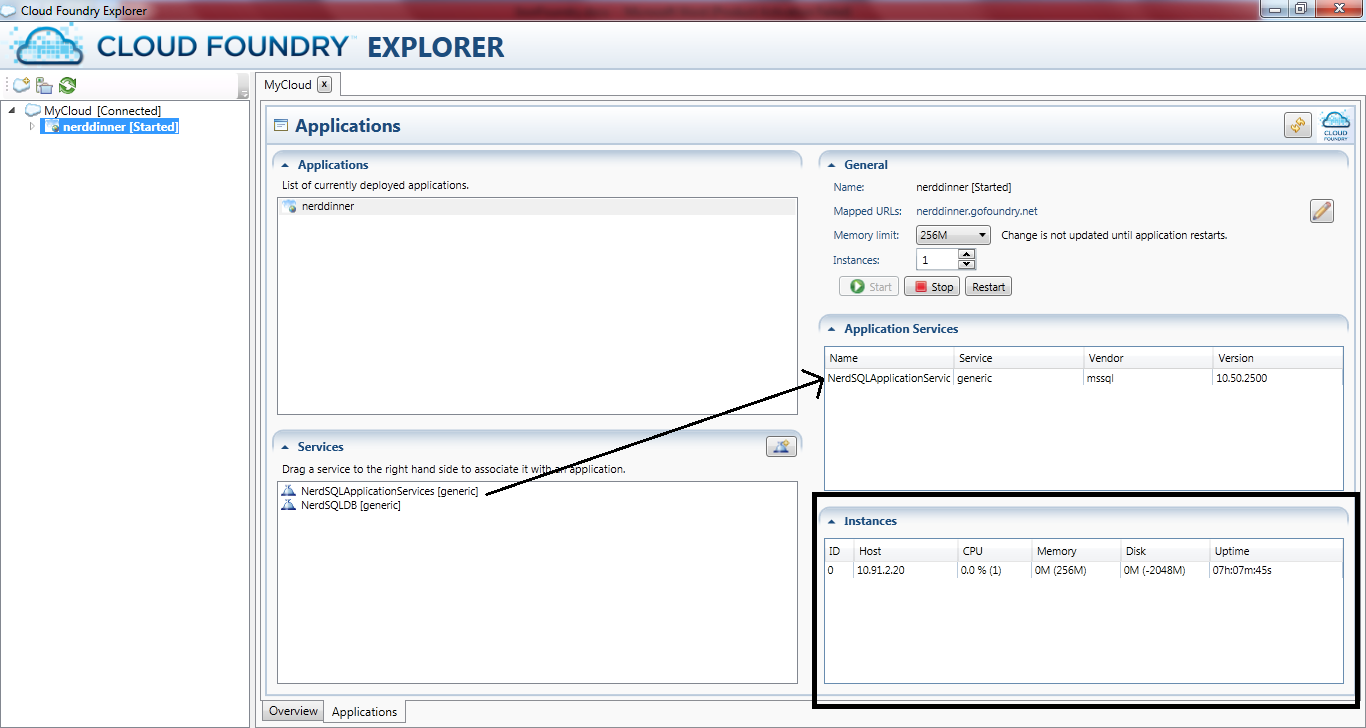
Task: Click the nerddinner app icon in tree
Action: [54, 127]
